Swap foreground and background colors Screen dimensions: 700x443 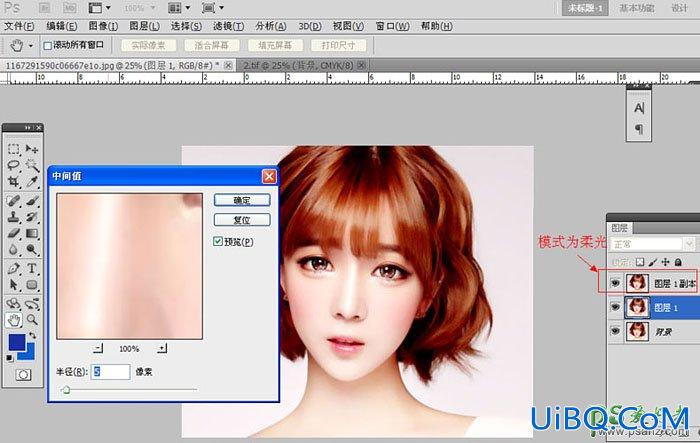click(33, 335)
